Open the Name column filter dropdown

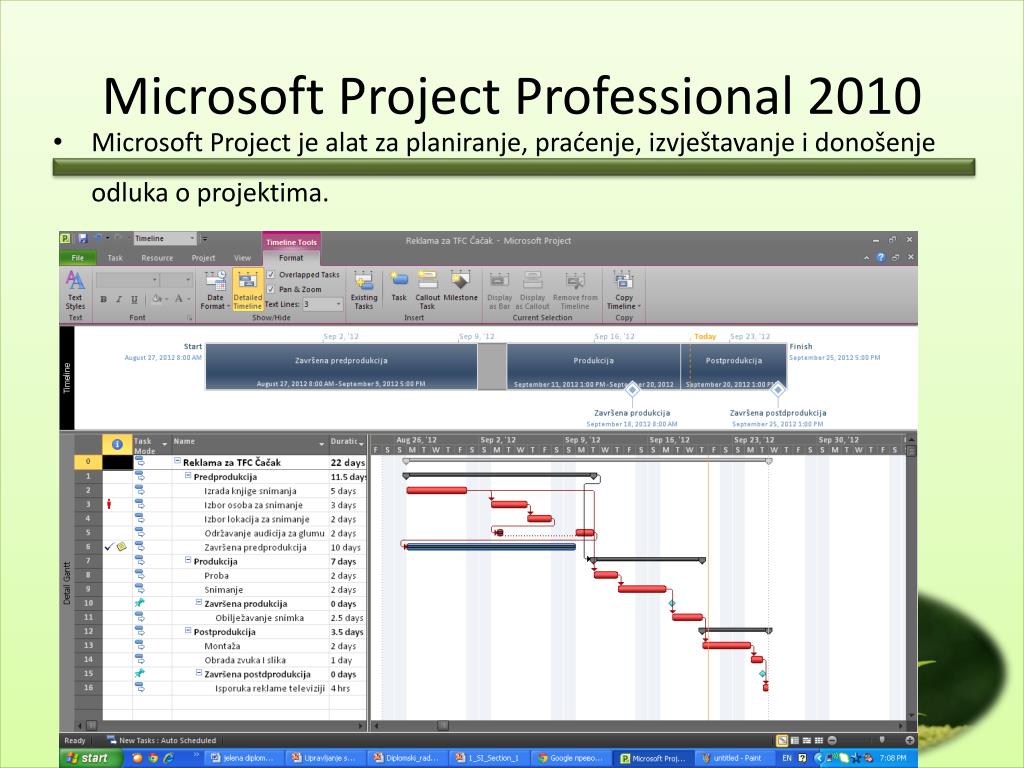pyautogui.click(x=321, y=444)
